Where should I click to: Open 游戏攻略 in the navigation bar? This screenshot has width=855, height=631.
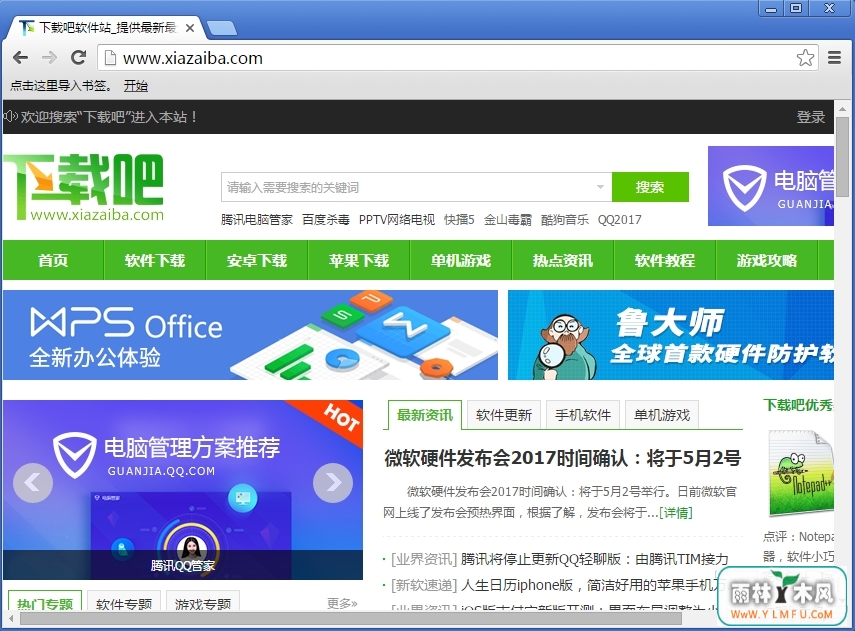click(767, 260)
